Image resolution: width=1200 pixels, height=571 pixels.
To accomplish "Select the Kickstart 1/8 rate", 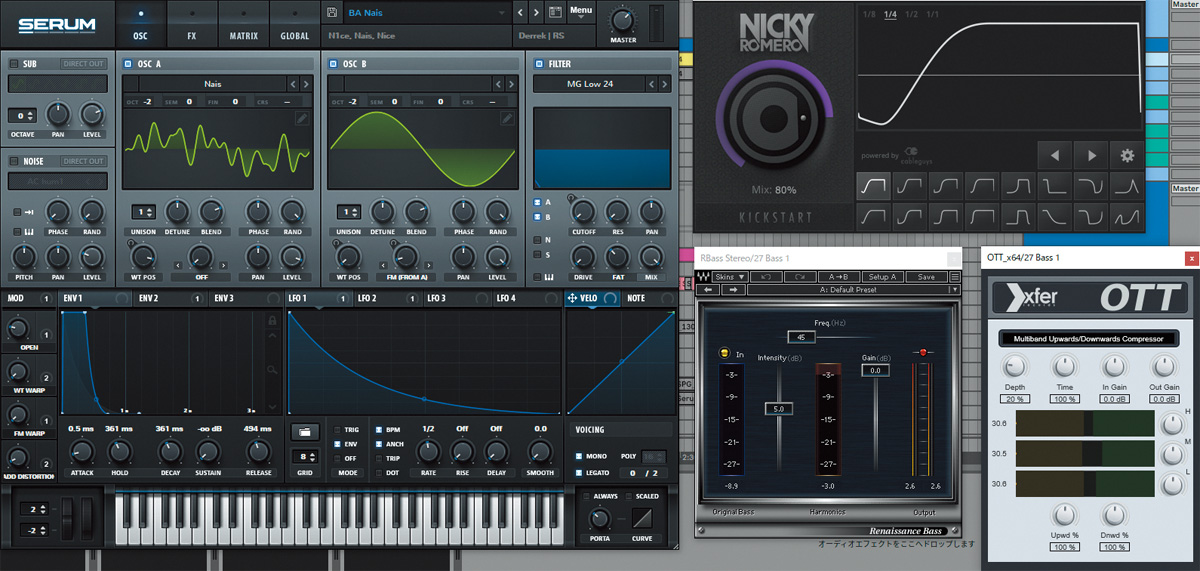I will point(869,14).
